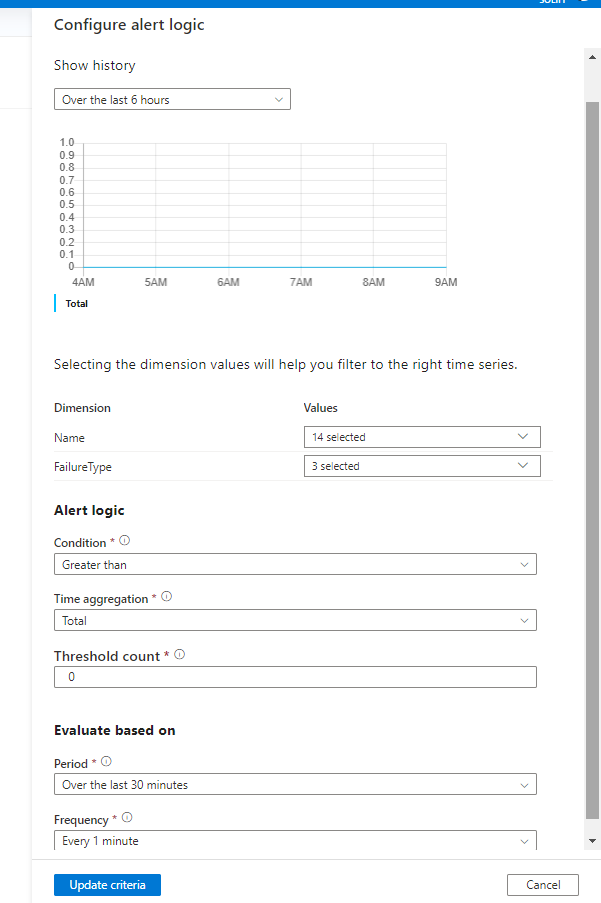601x903 pixels.
Task: Toggle the Total series in the chart legend
Action: 74,303
